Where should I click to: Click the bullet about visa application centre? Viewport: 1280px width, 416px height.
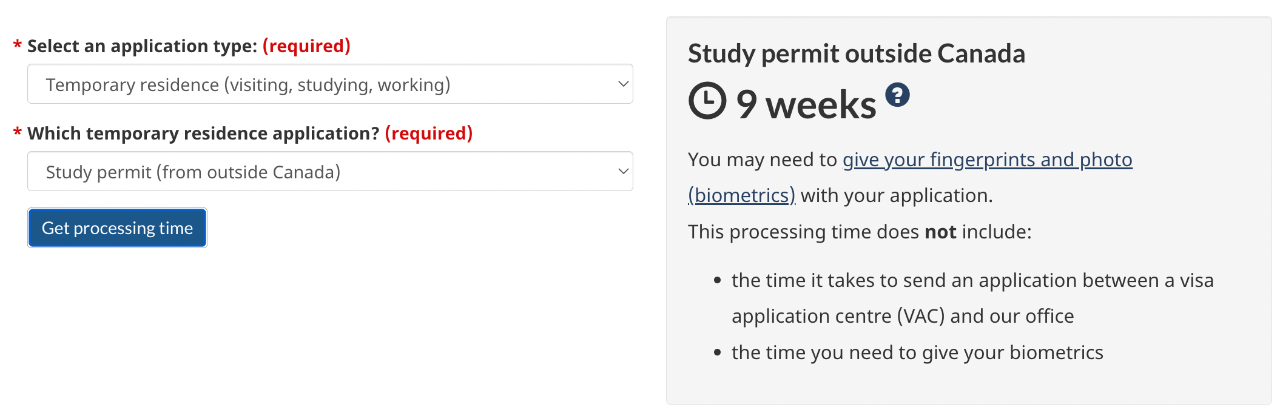[972, 298]
